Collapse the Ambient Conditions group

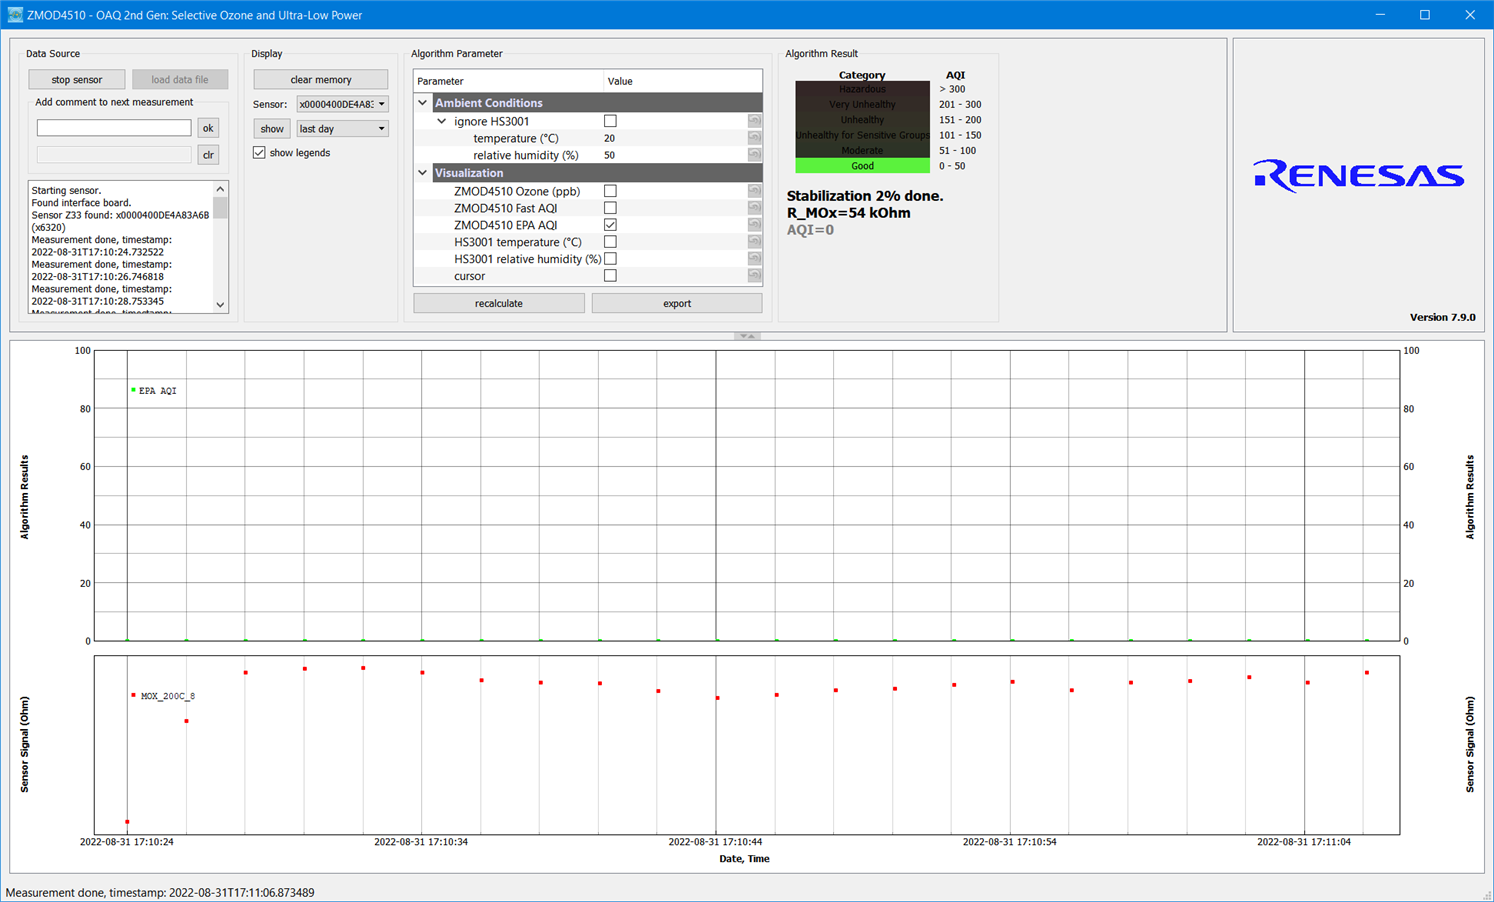point(423,103)
